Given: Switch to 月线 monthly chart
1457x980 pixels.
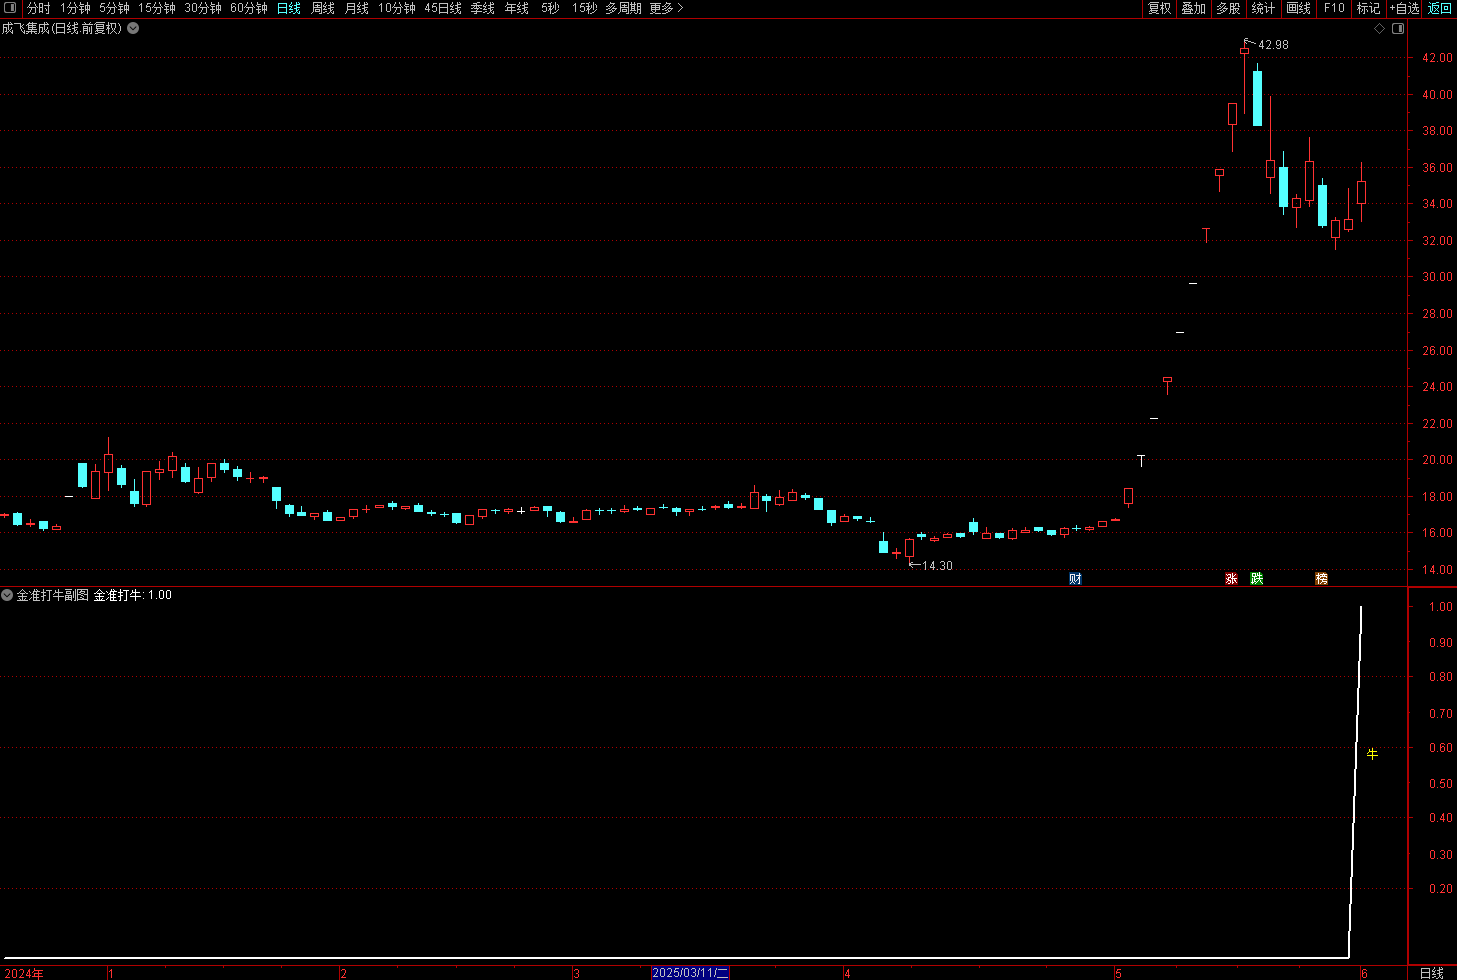Looking at the screenshot, I should (x=357, y=8).
